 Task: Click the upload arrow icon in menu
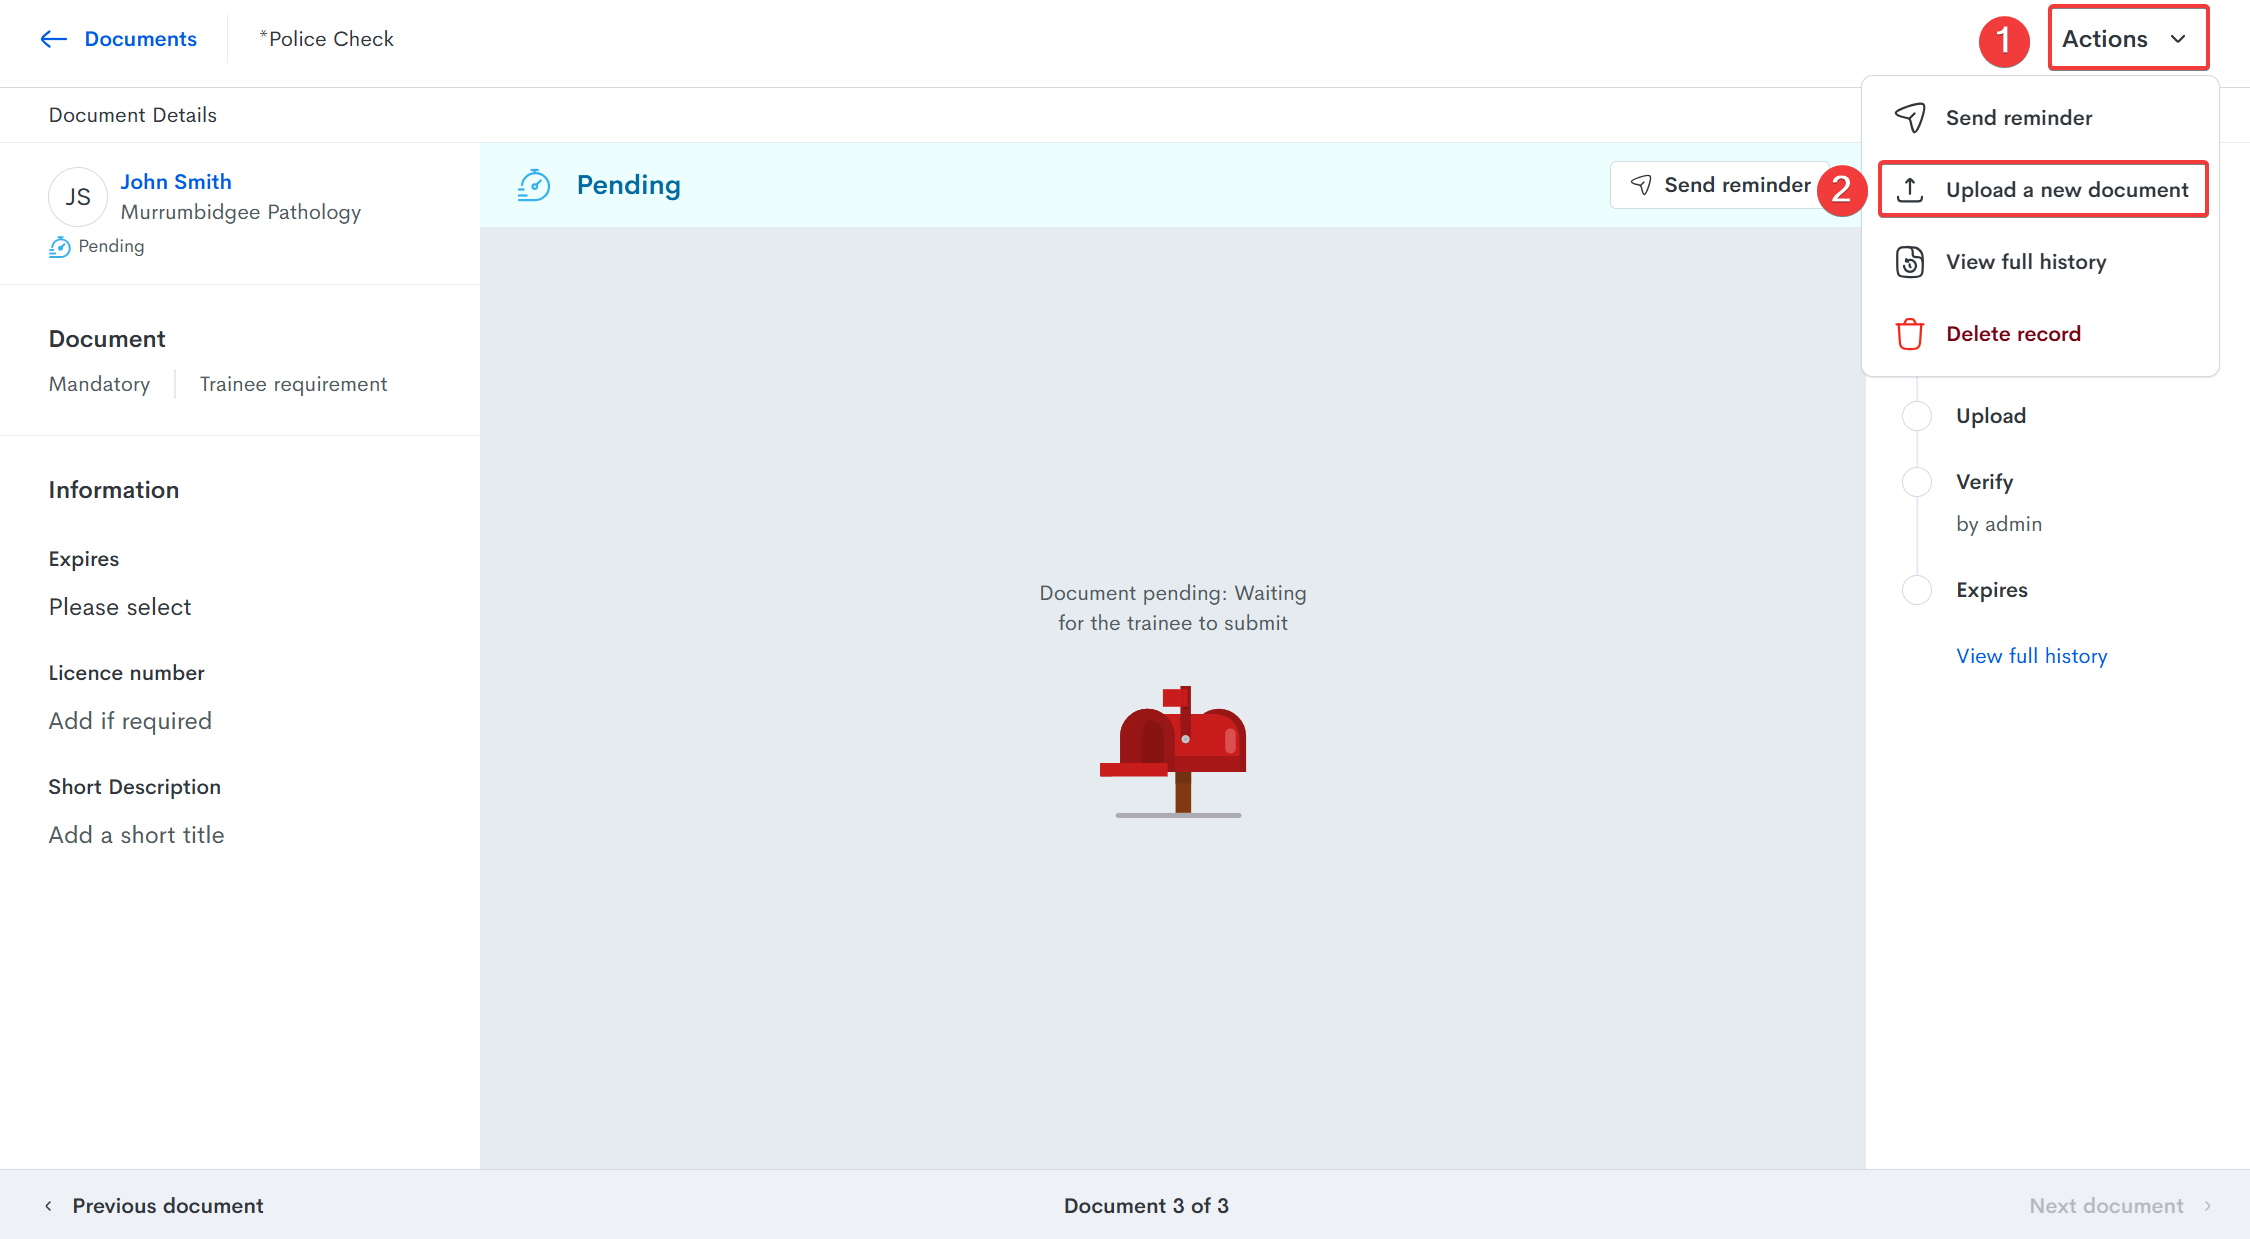[x=1909, y=190]
